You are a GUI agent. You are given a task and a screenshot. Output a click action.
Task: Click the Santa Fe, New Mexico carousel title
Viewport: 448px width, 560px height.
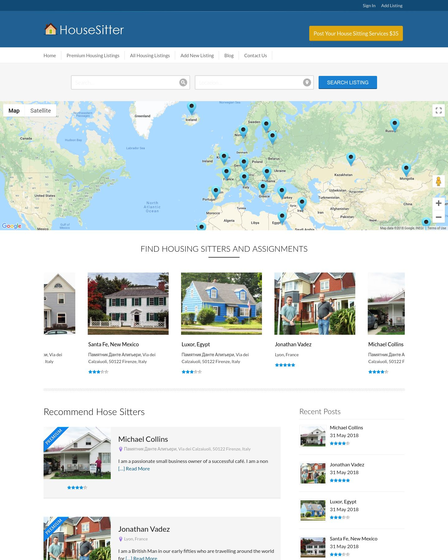click(x=114, y=344)
